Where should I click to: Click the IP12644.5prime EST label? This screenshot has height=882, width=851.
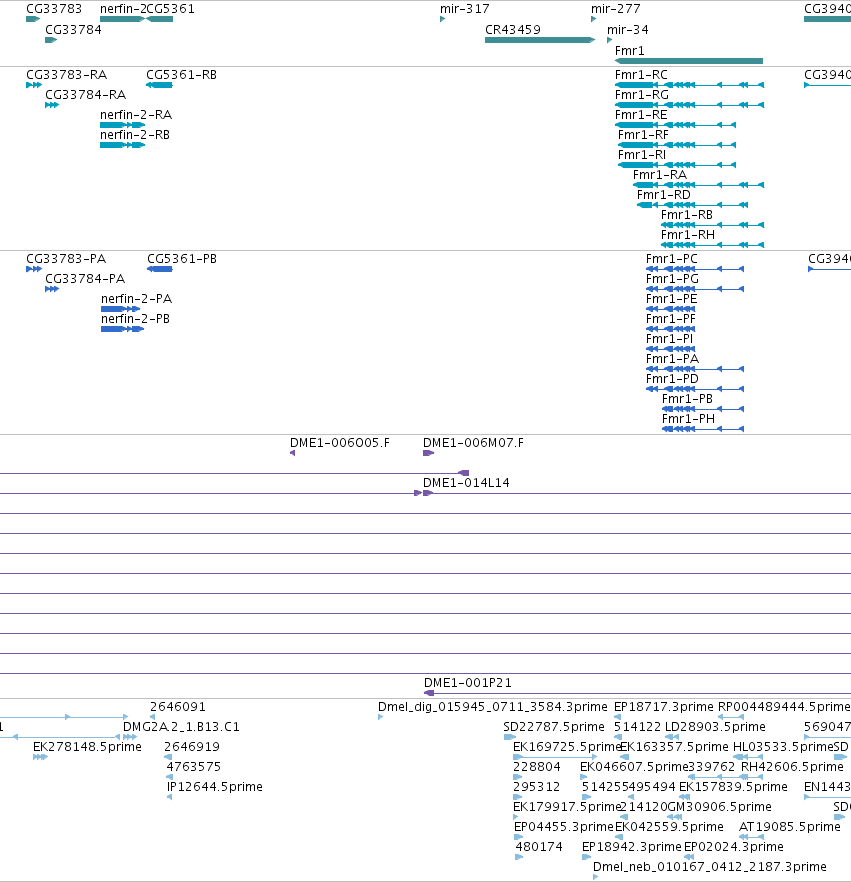[215, 787]
